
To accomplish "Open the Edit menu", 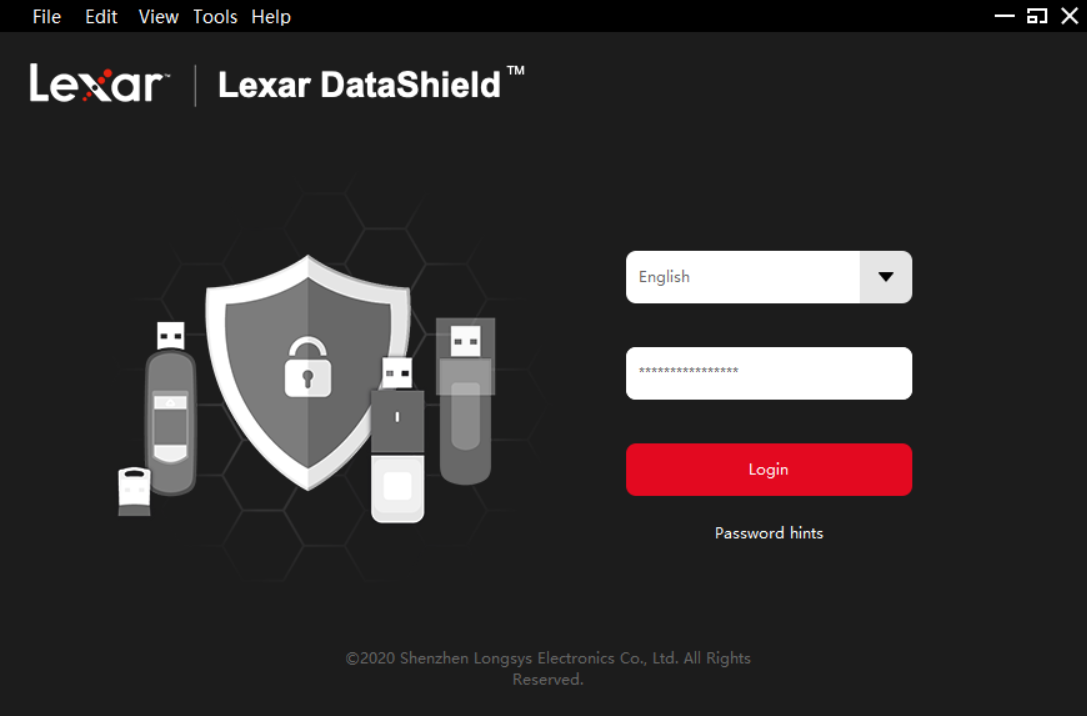I will tap(101, 17).
